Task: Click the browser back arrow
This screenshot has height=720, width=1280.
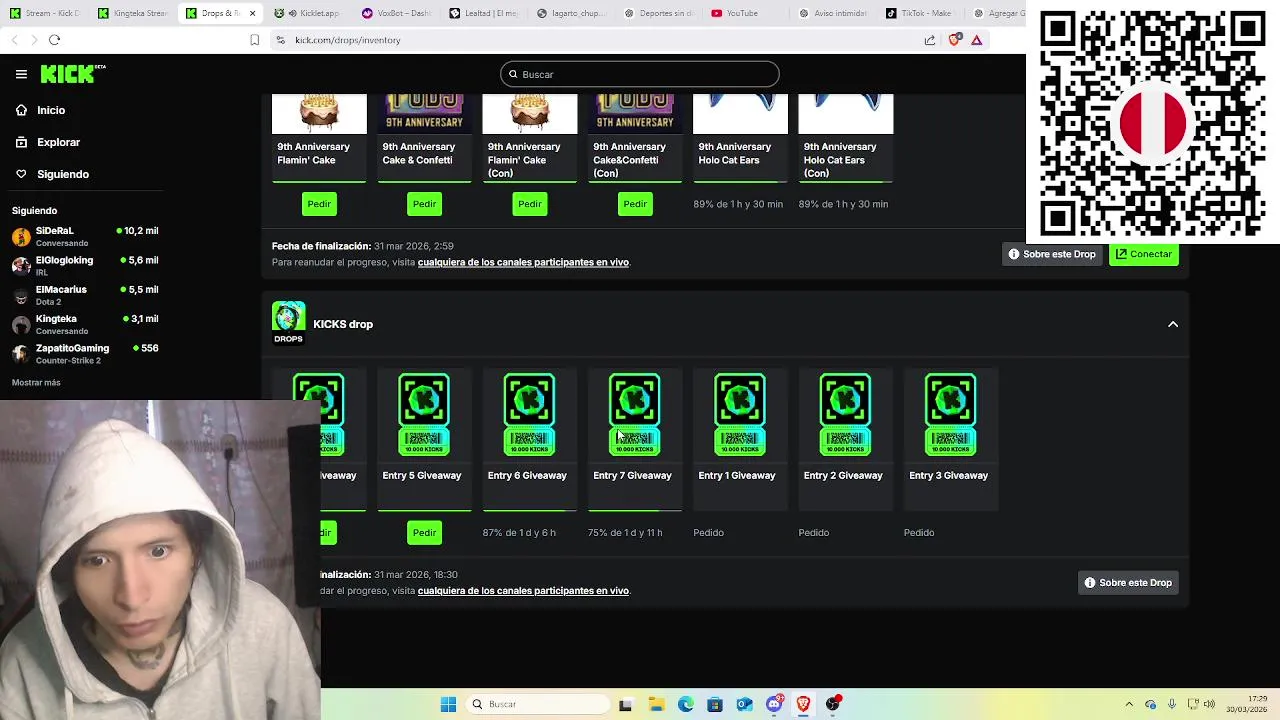Action: [14, 40]
